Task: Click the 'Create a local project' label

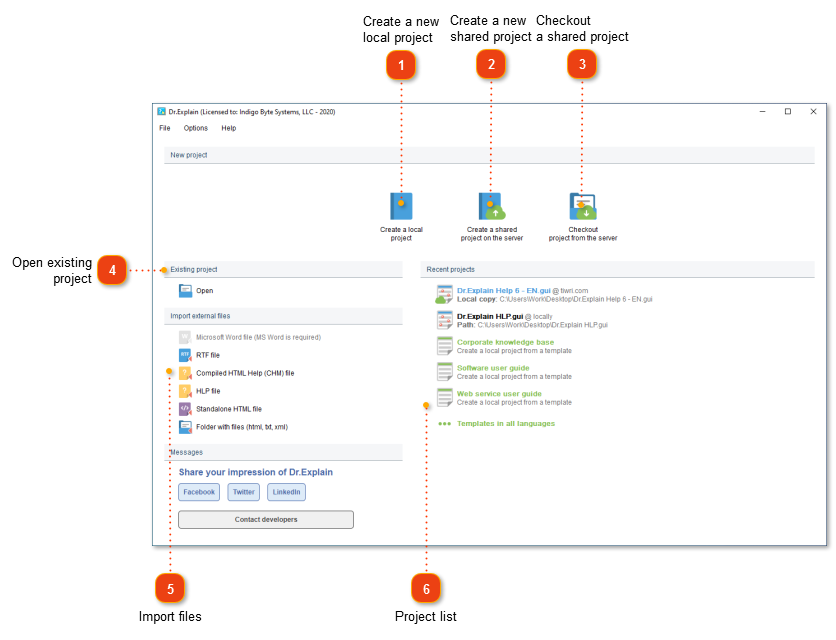Action: point(401,234)
